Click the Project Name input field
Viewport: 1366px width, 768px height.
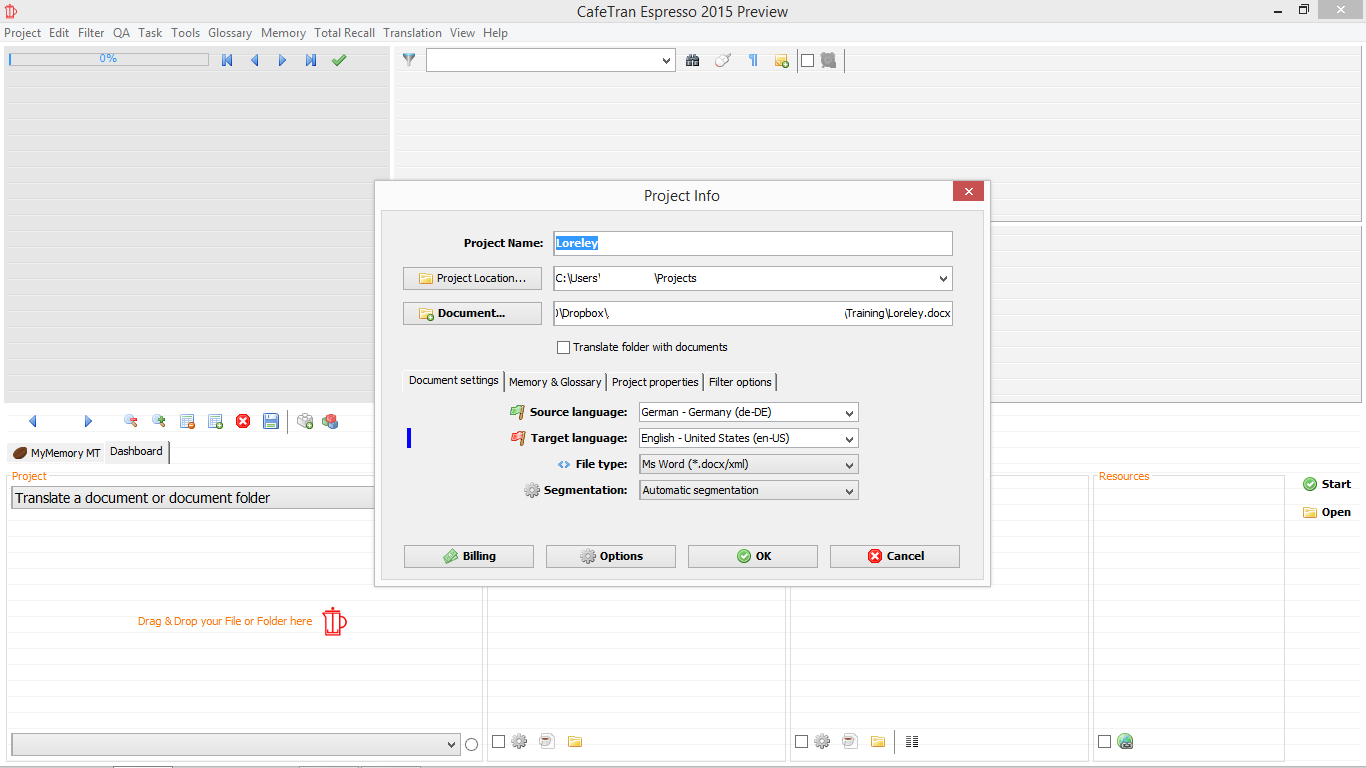click(752, 243)
